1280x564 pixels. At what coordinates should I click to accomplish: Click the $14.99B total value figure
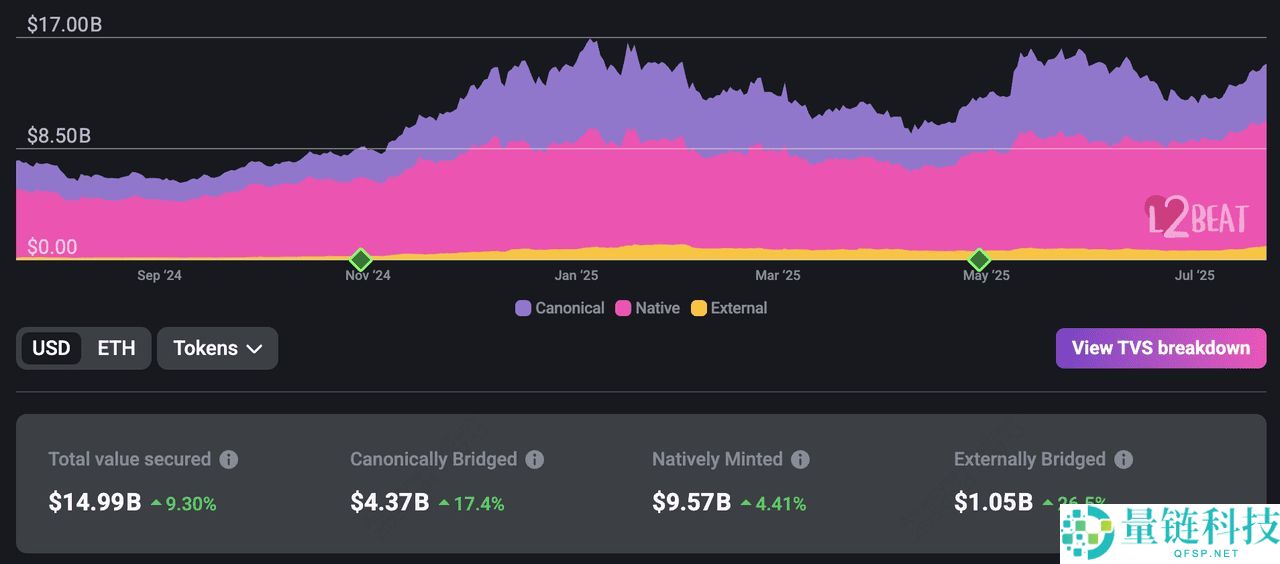95,502
